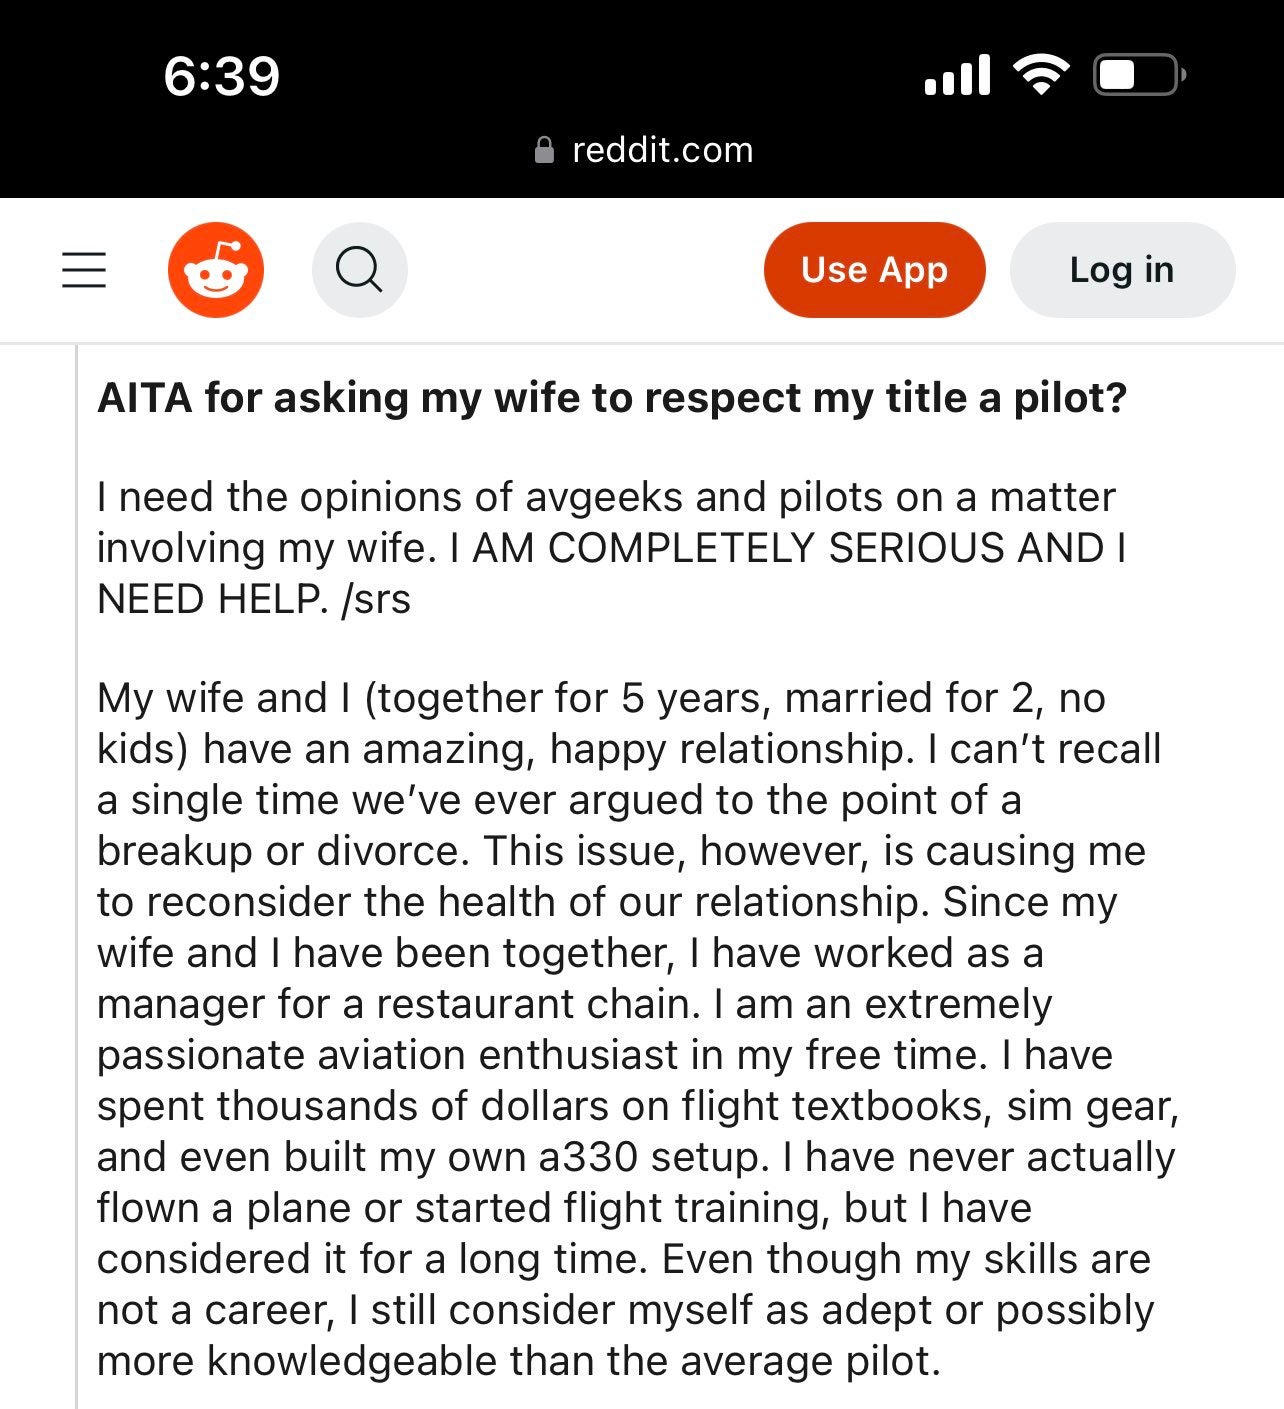Tap the battery indicator icon
The width and height of the screenshot is (1284, 1409).
click(x=1139, y=75)
